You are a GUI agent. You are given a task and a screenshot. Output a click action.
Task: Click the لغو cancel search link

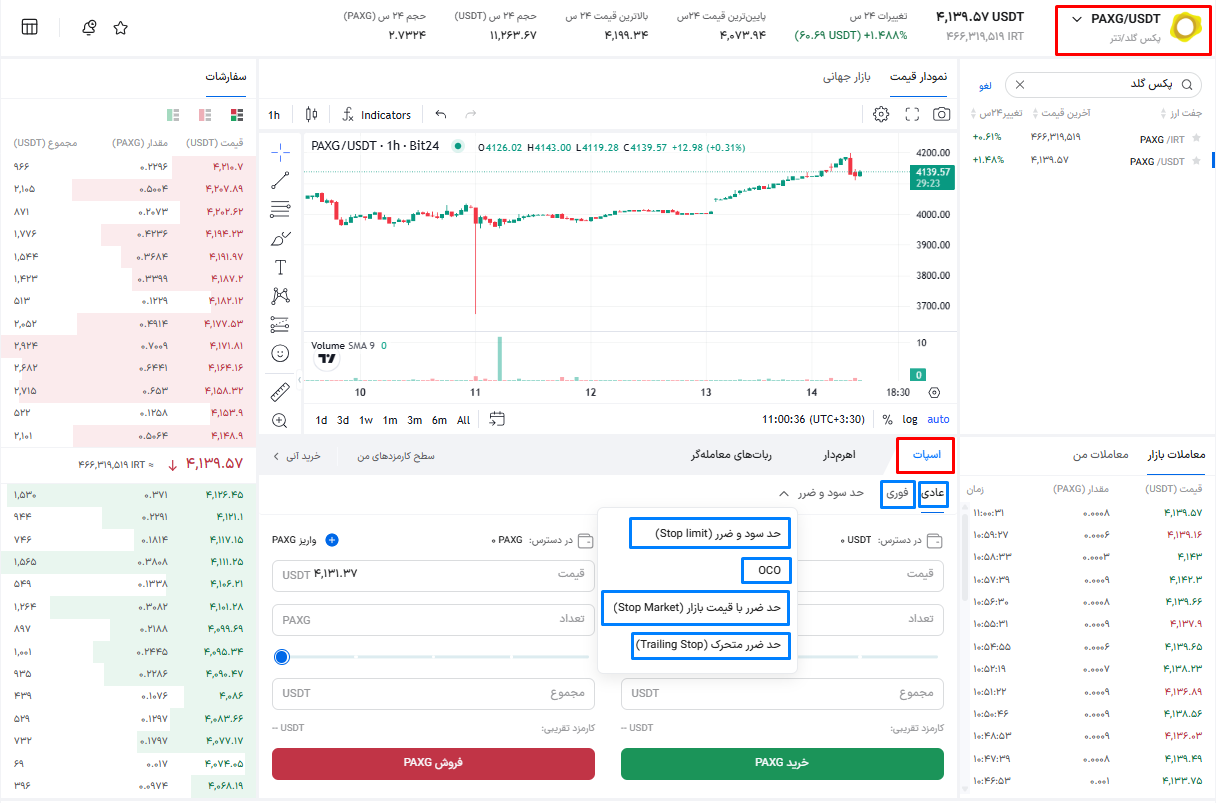click(x=985, y=84)
